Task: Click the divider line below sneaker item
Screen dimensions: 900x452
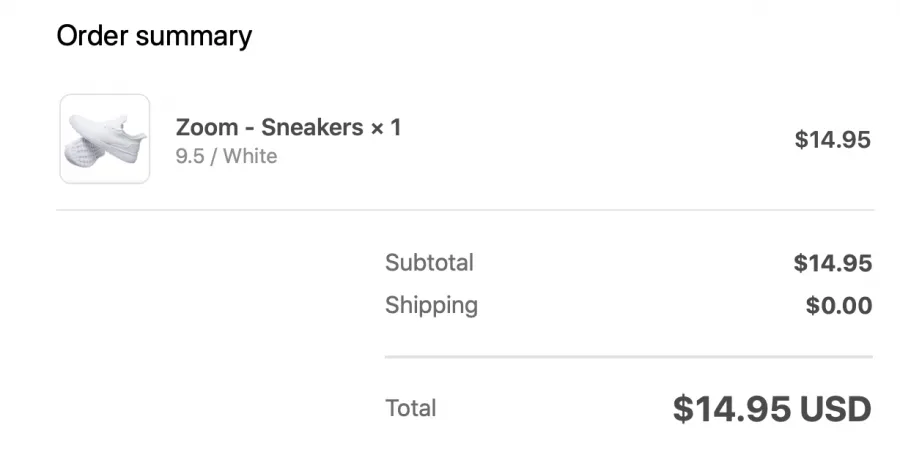Action: [465, 210]
